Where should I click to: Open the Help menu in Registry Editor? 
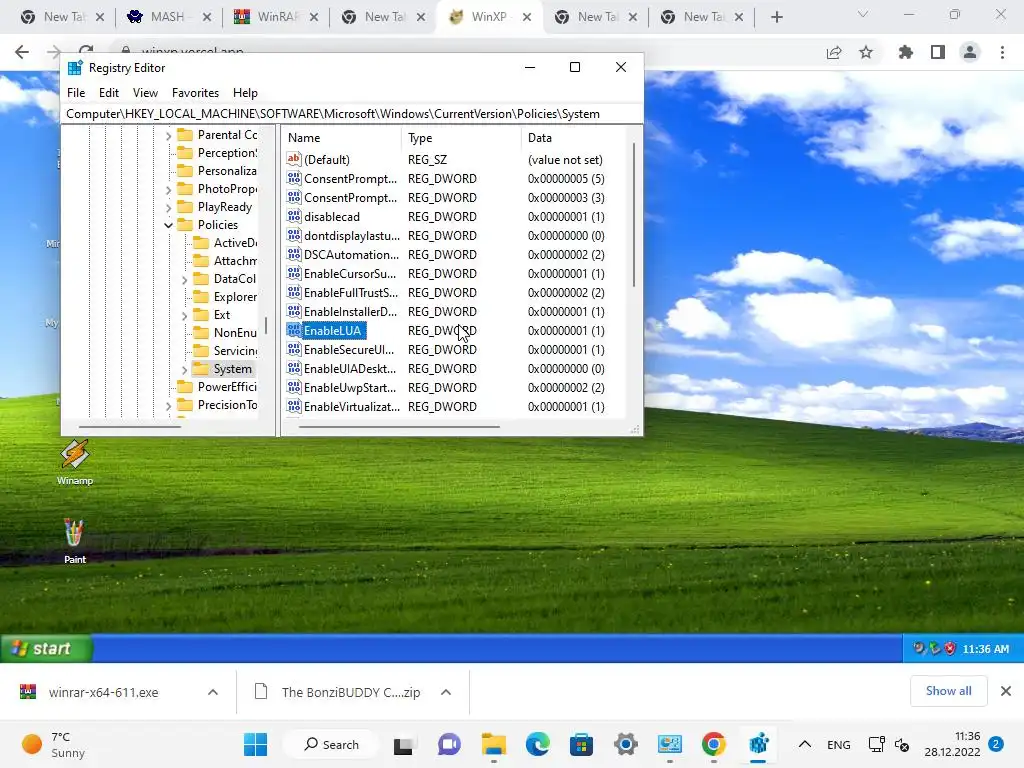pyautogui.click(x=245, y=93)
